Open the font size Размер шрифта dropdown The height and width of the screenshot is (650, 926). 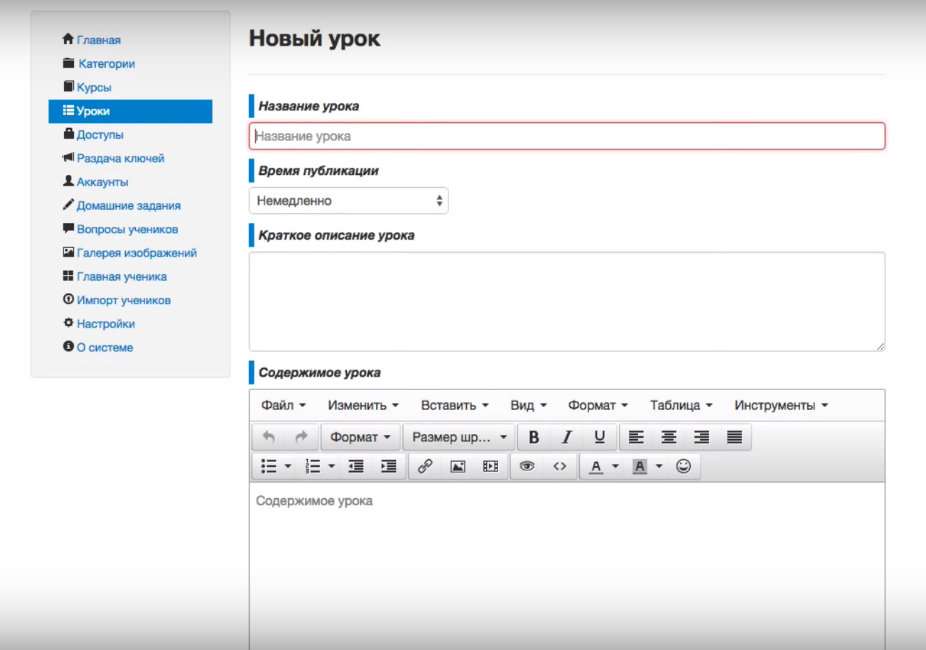(458, 437)
